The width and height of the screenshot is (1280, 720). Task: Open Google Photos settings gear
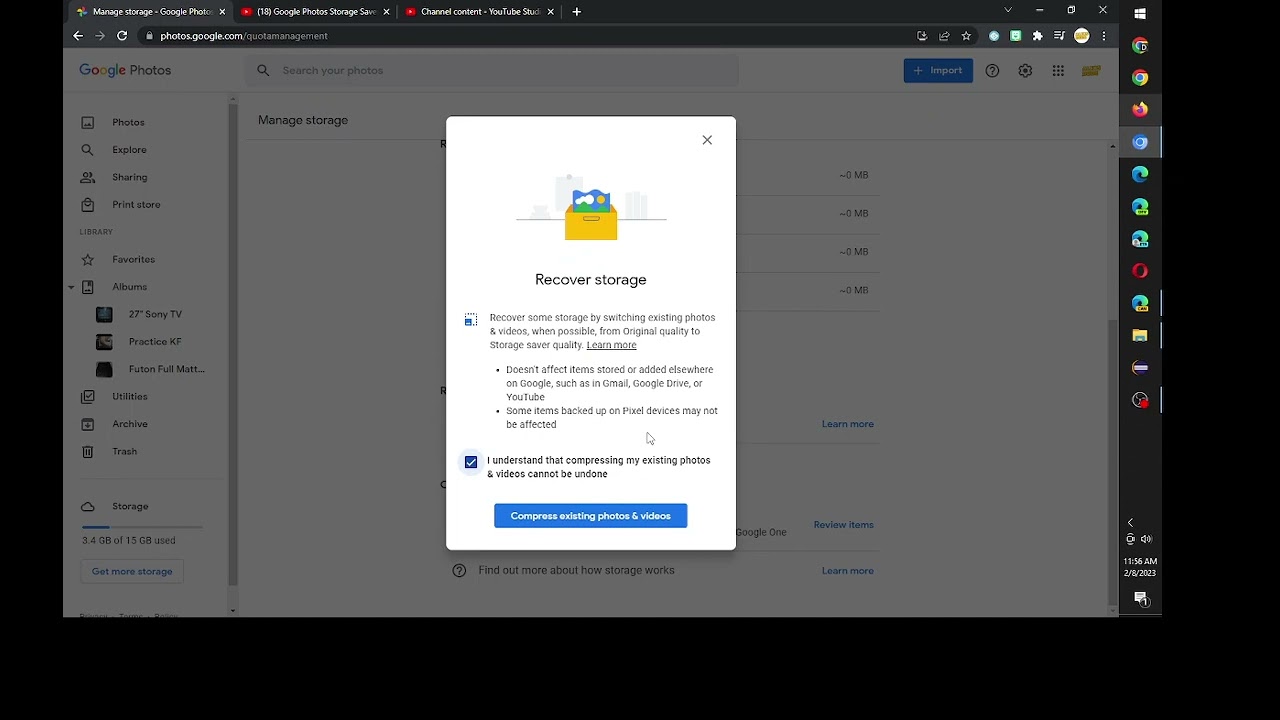point(1025,71)
